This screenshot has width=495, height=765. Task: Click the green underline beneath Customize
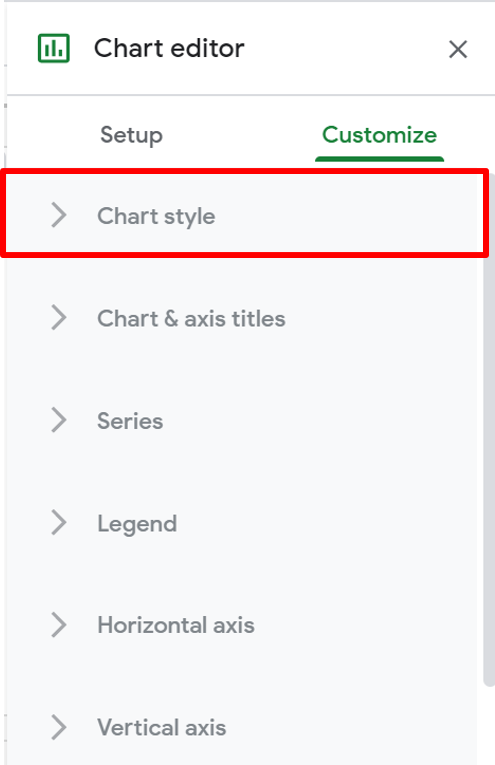tap(379, 159)
